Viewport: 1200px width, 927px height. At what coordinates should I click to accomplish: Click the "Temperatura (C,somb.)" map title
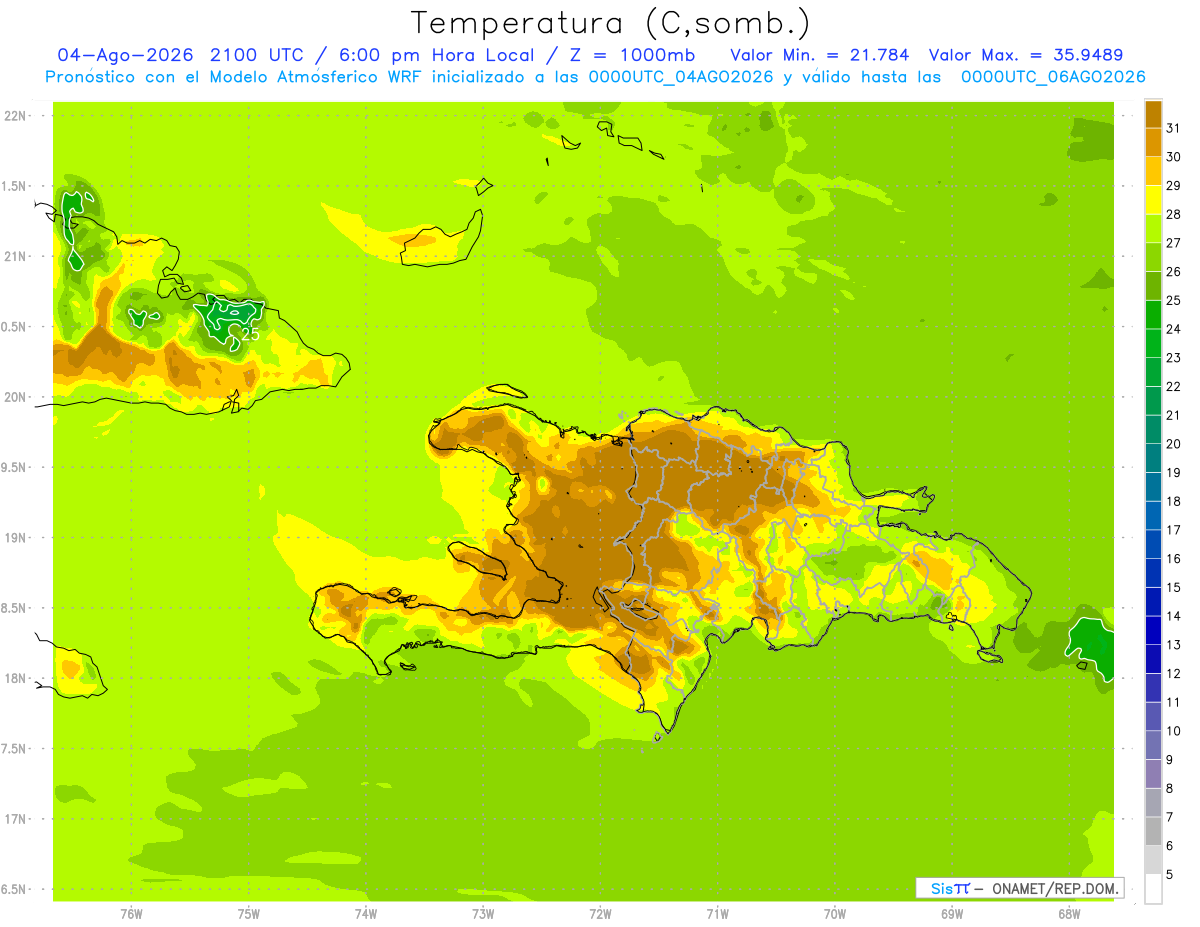tap(611, 24)
